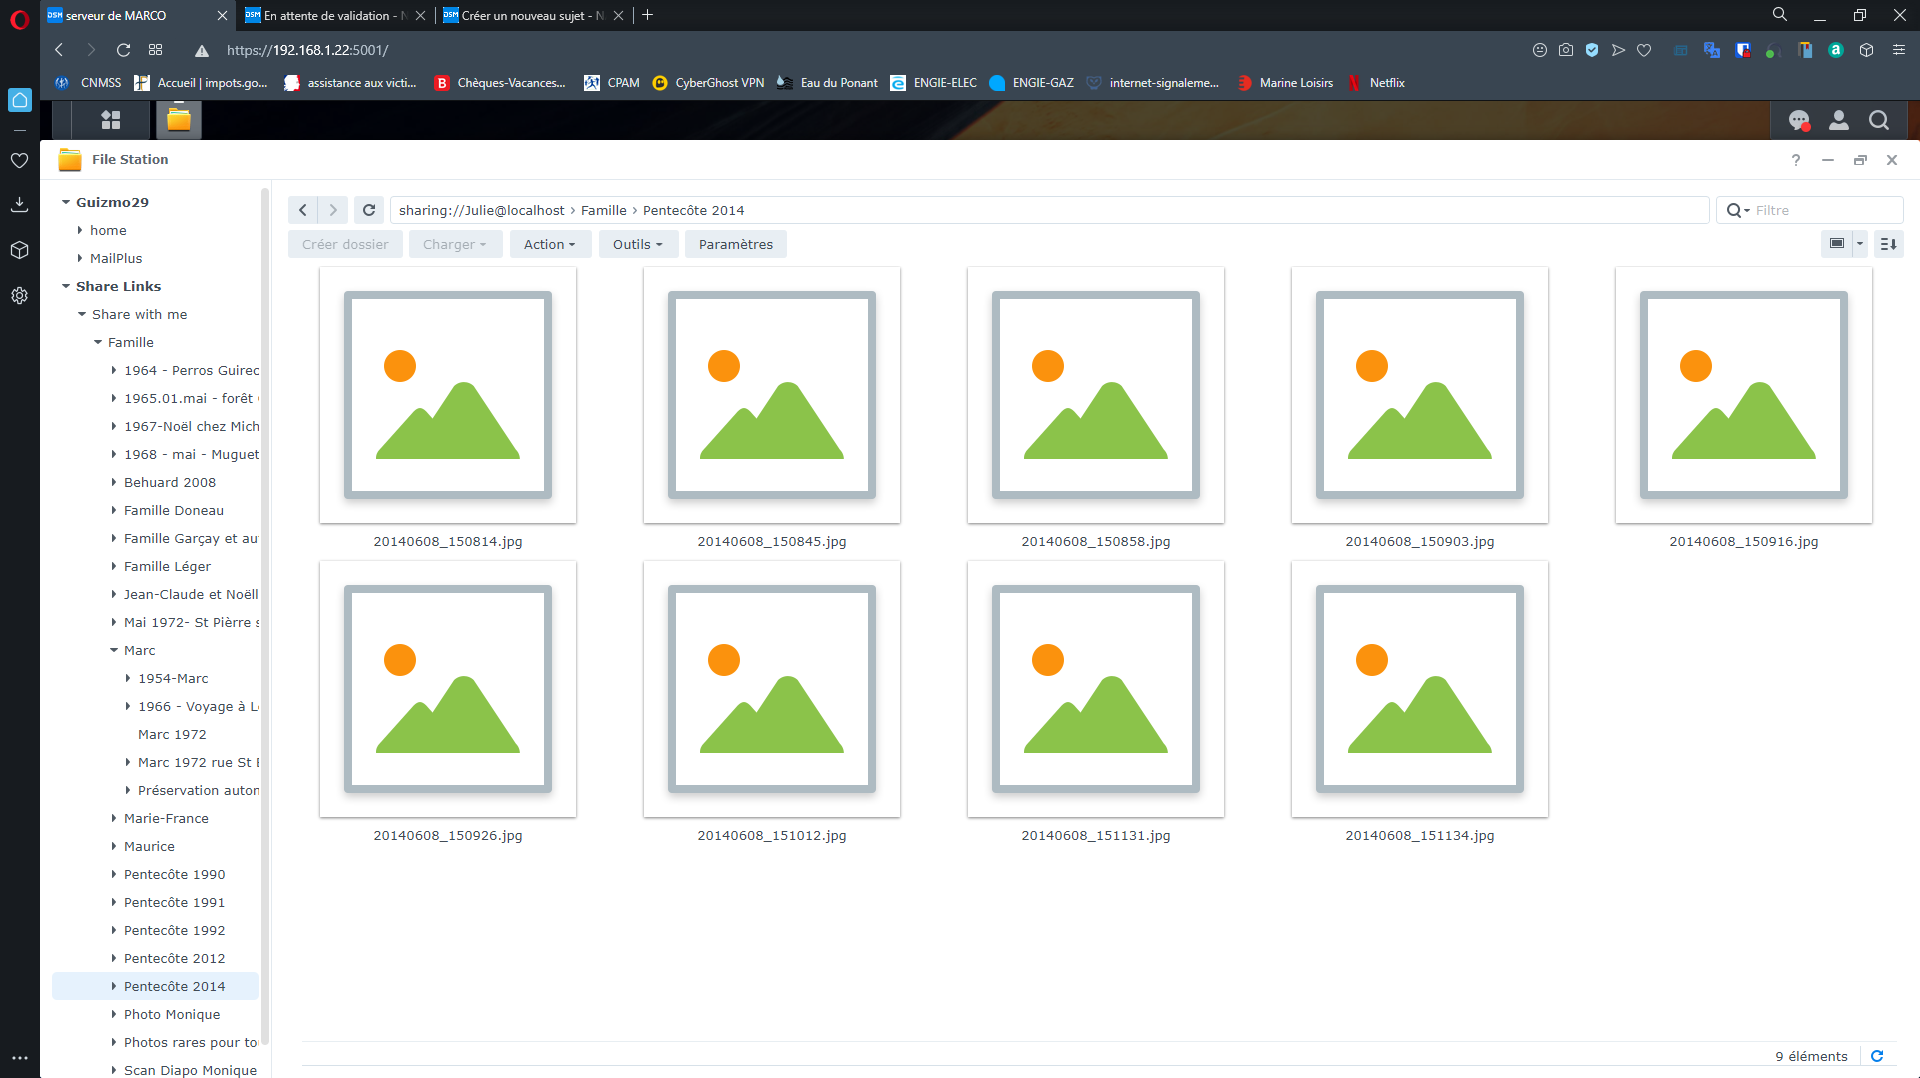Open the DSM main menu grid icon
Image resolution: width=1920 pixels, height=1078 pixels.
111,120
